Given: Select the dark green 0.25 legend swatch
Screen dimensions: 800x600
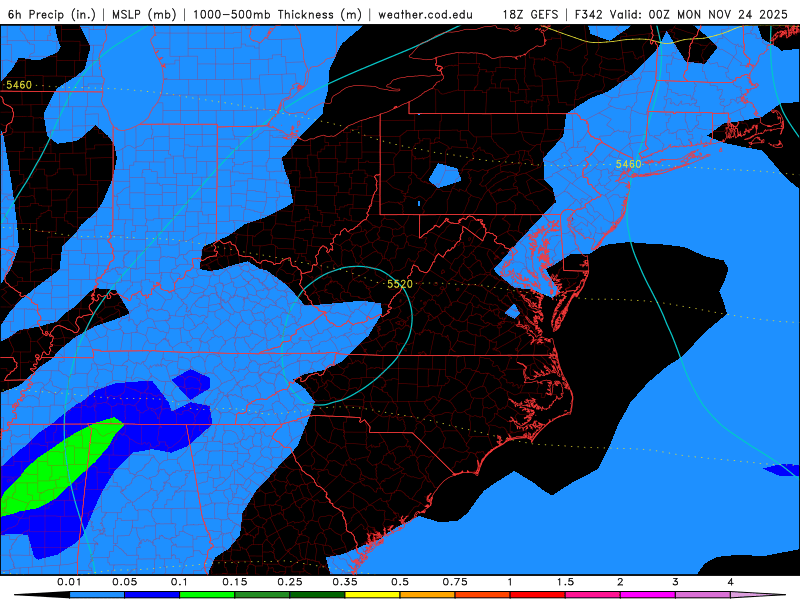Looking at the screenshot, I should point(317,595).
